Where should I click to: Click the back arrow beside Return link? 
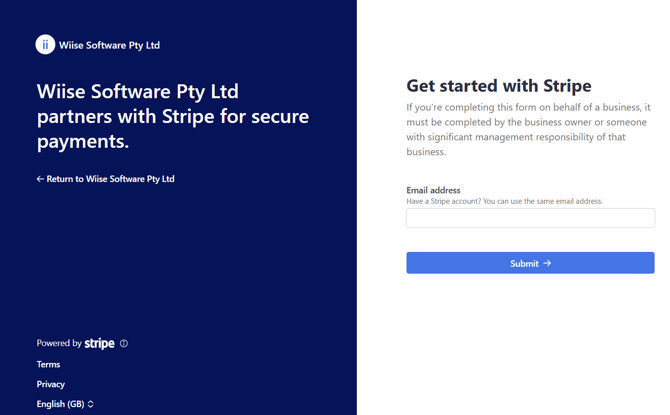click(40, 179)
